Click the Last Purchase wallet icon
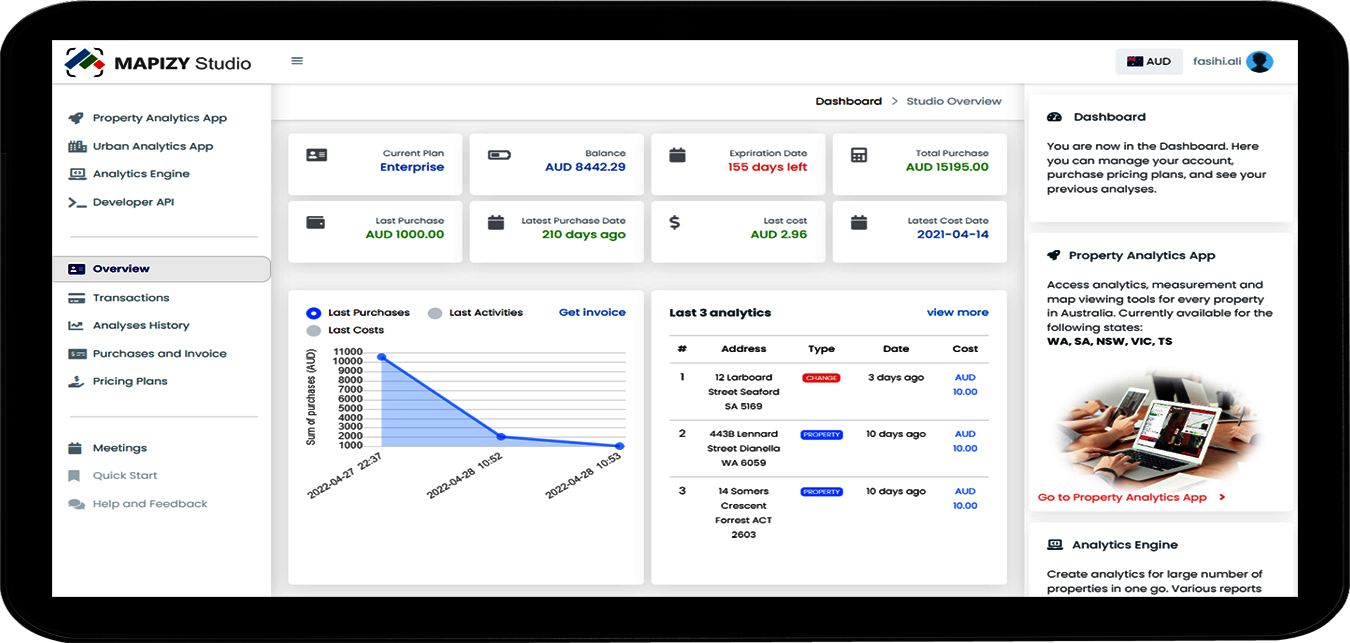 coord(316,223)
